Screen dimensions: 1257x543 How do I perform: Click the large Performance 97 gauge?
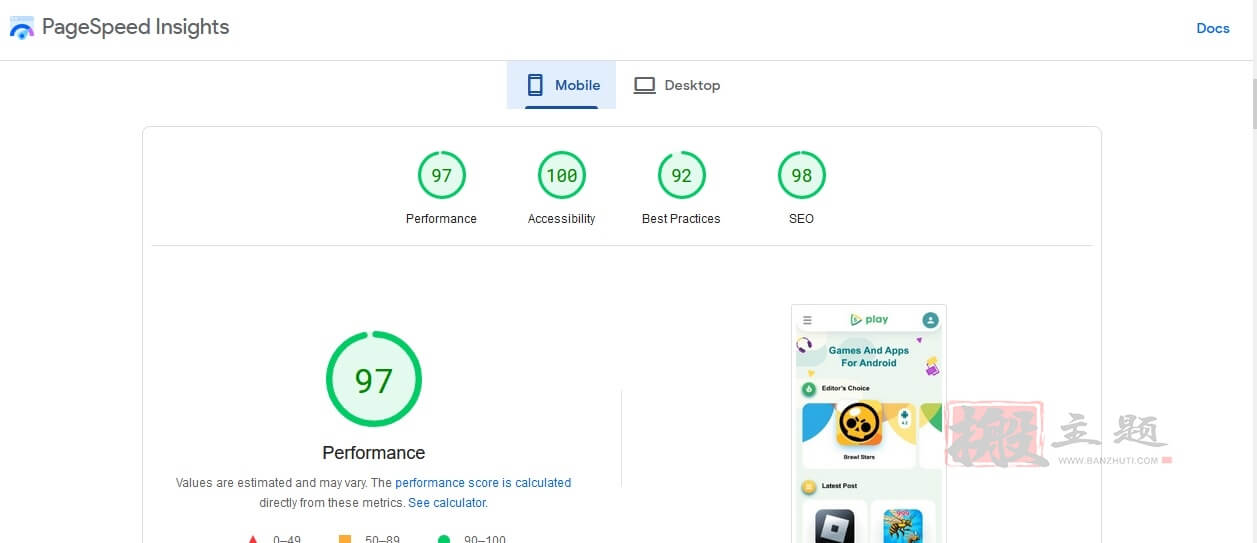point(374,380)
